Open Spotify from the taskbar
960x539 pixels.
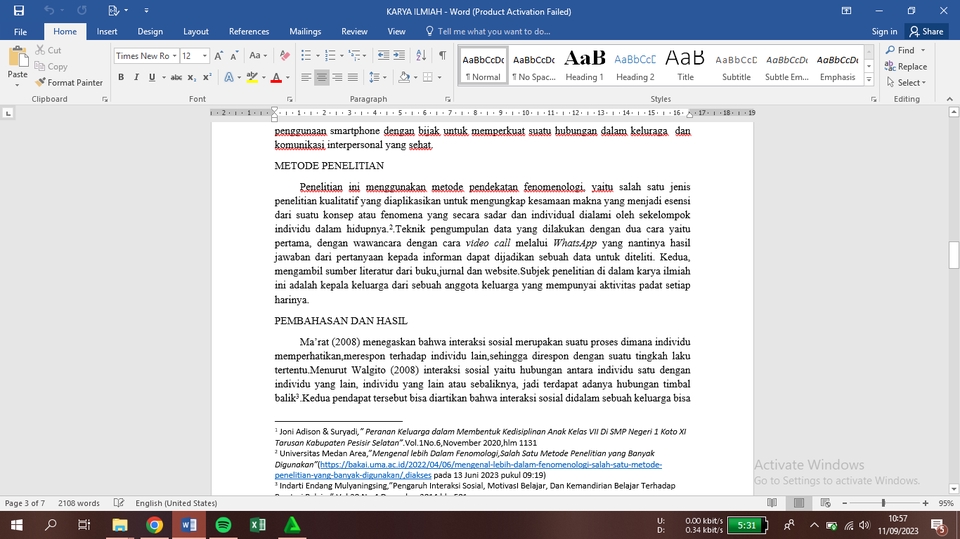tap(223, 525)
